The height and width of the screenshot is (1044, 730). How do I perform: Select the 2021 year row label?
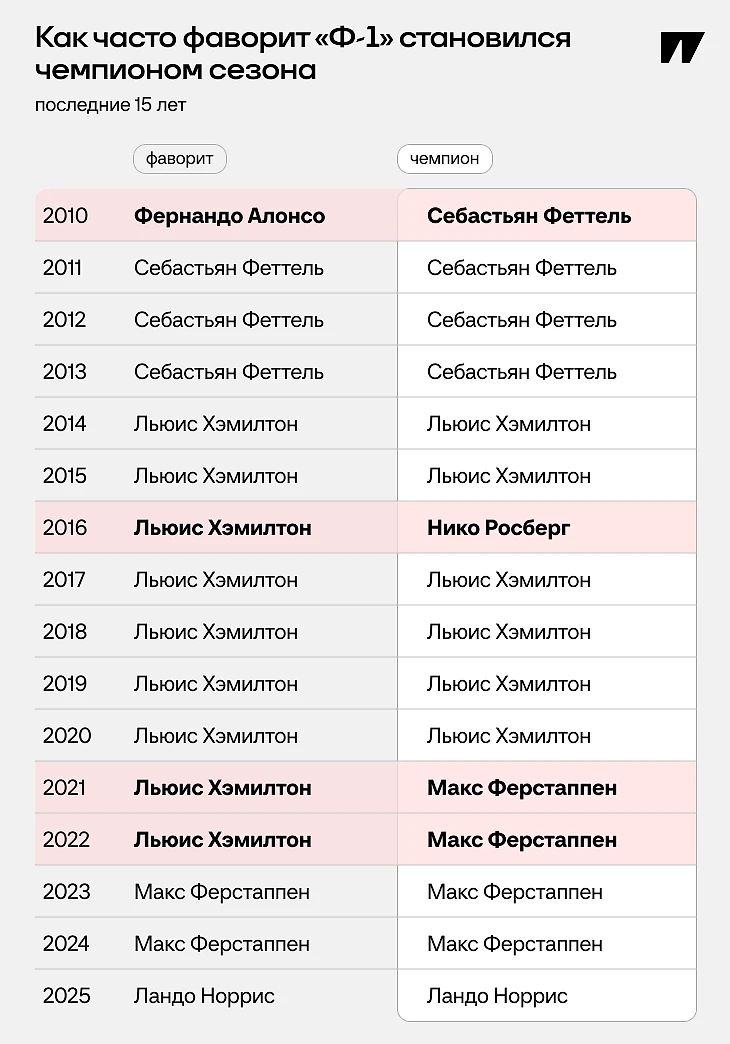tap(66, 788)
